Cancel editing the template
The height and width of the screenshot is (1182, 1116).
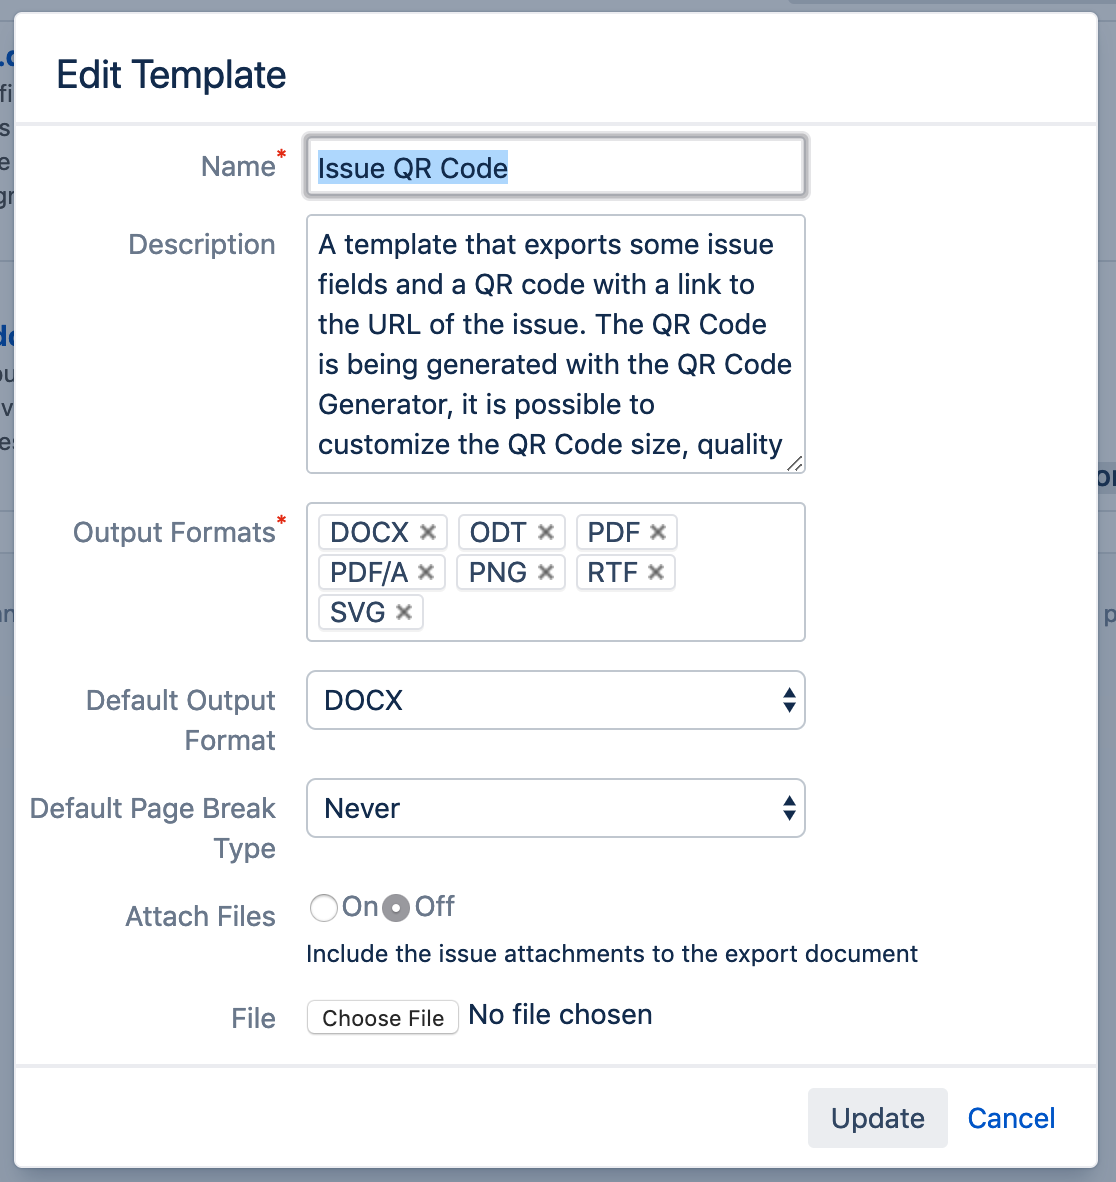tap(1011, 1118)
